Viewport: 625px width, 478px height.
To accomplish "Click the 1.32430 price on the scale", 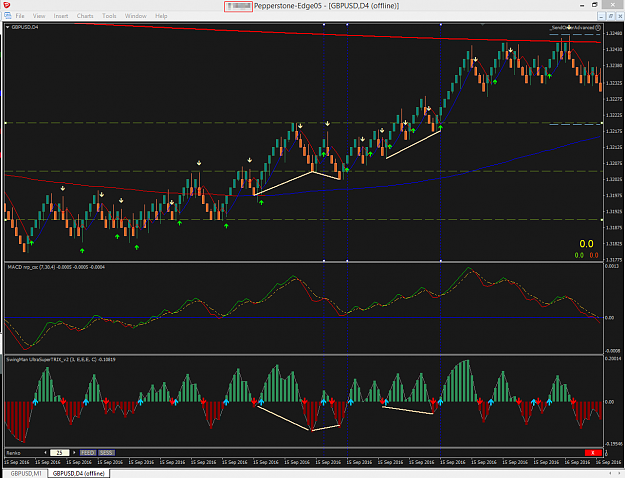I will [x=613, y=49].
